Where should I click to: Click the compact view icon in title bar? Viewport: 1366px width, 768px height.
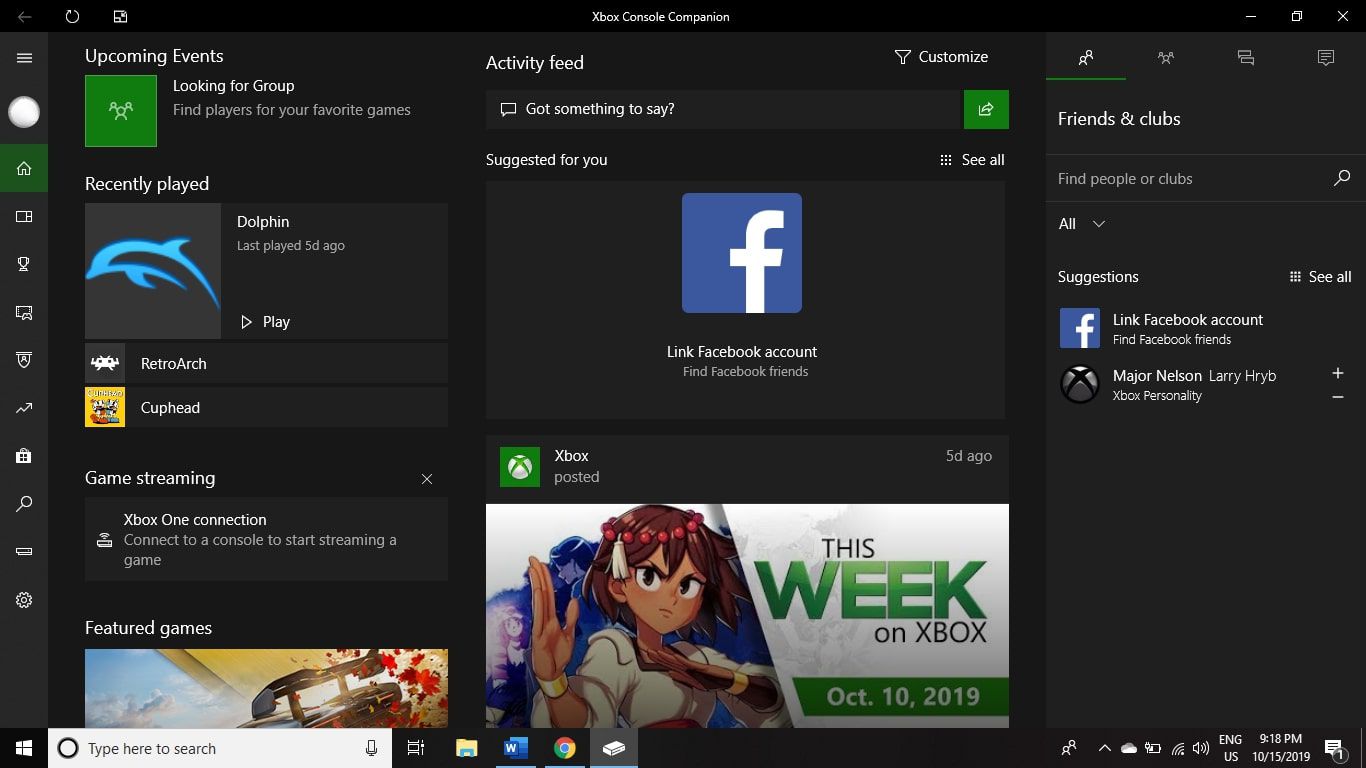(120, 16)
